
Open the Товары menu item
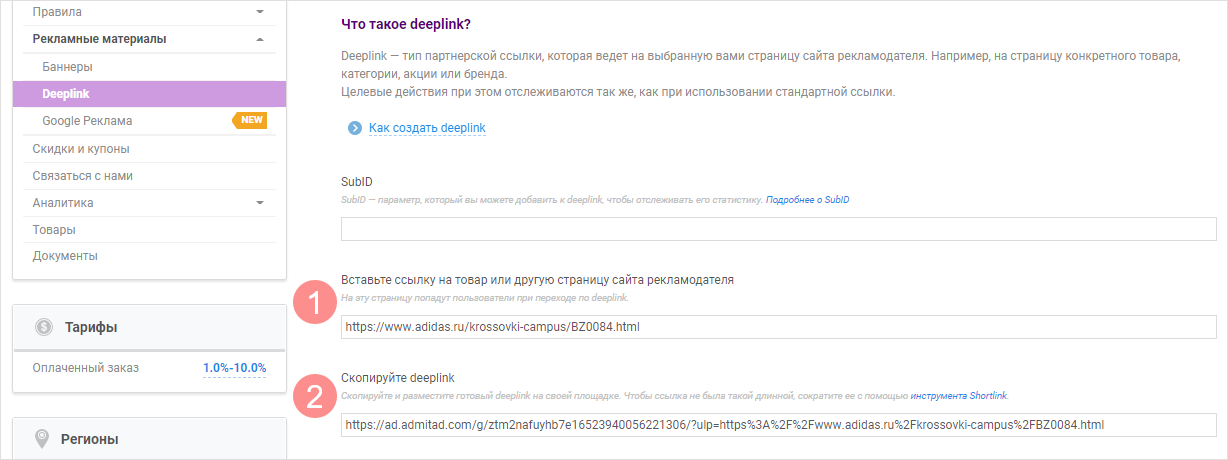pyautogui.click(x=54, y=230)
